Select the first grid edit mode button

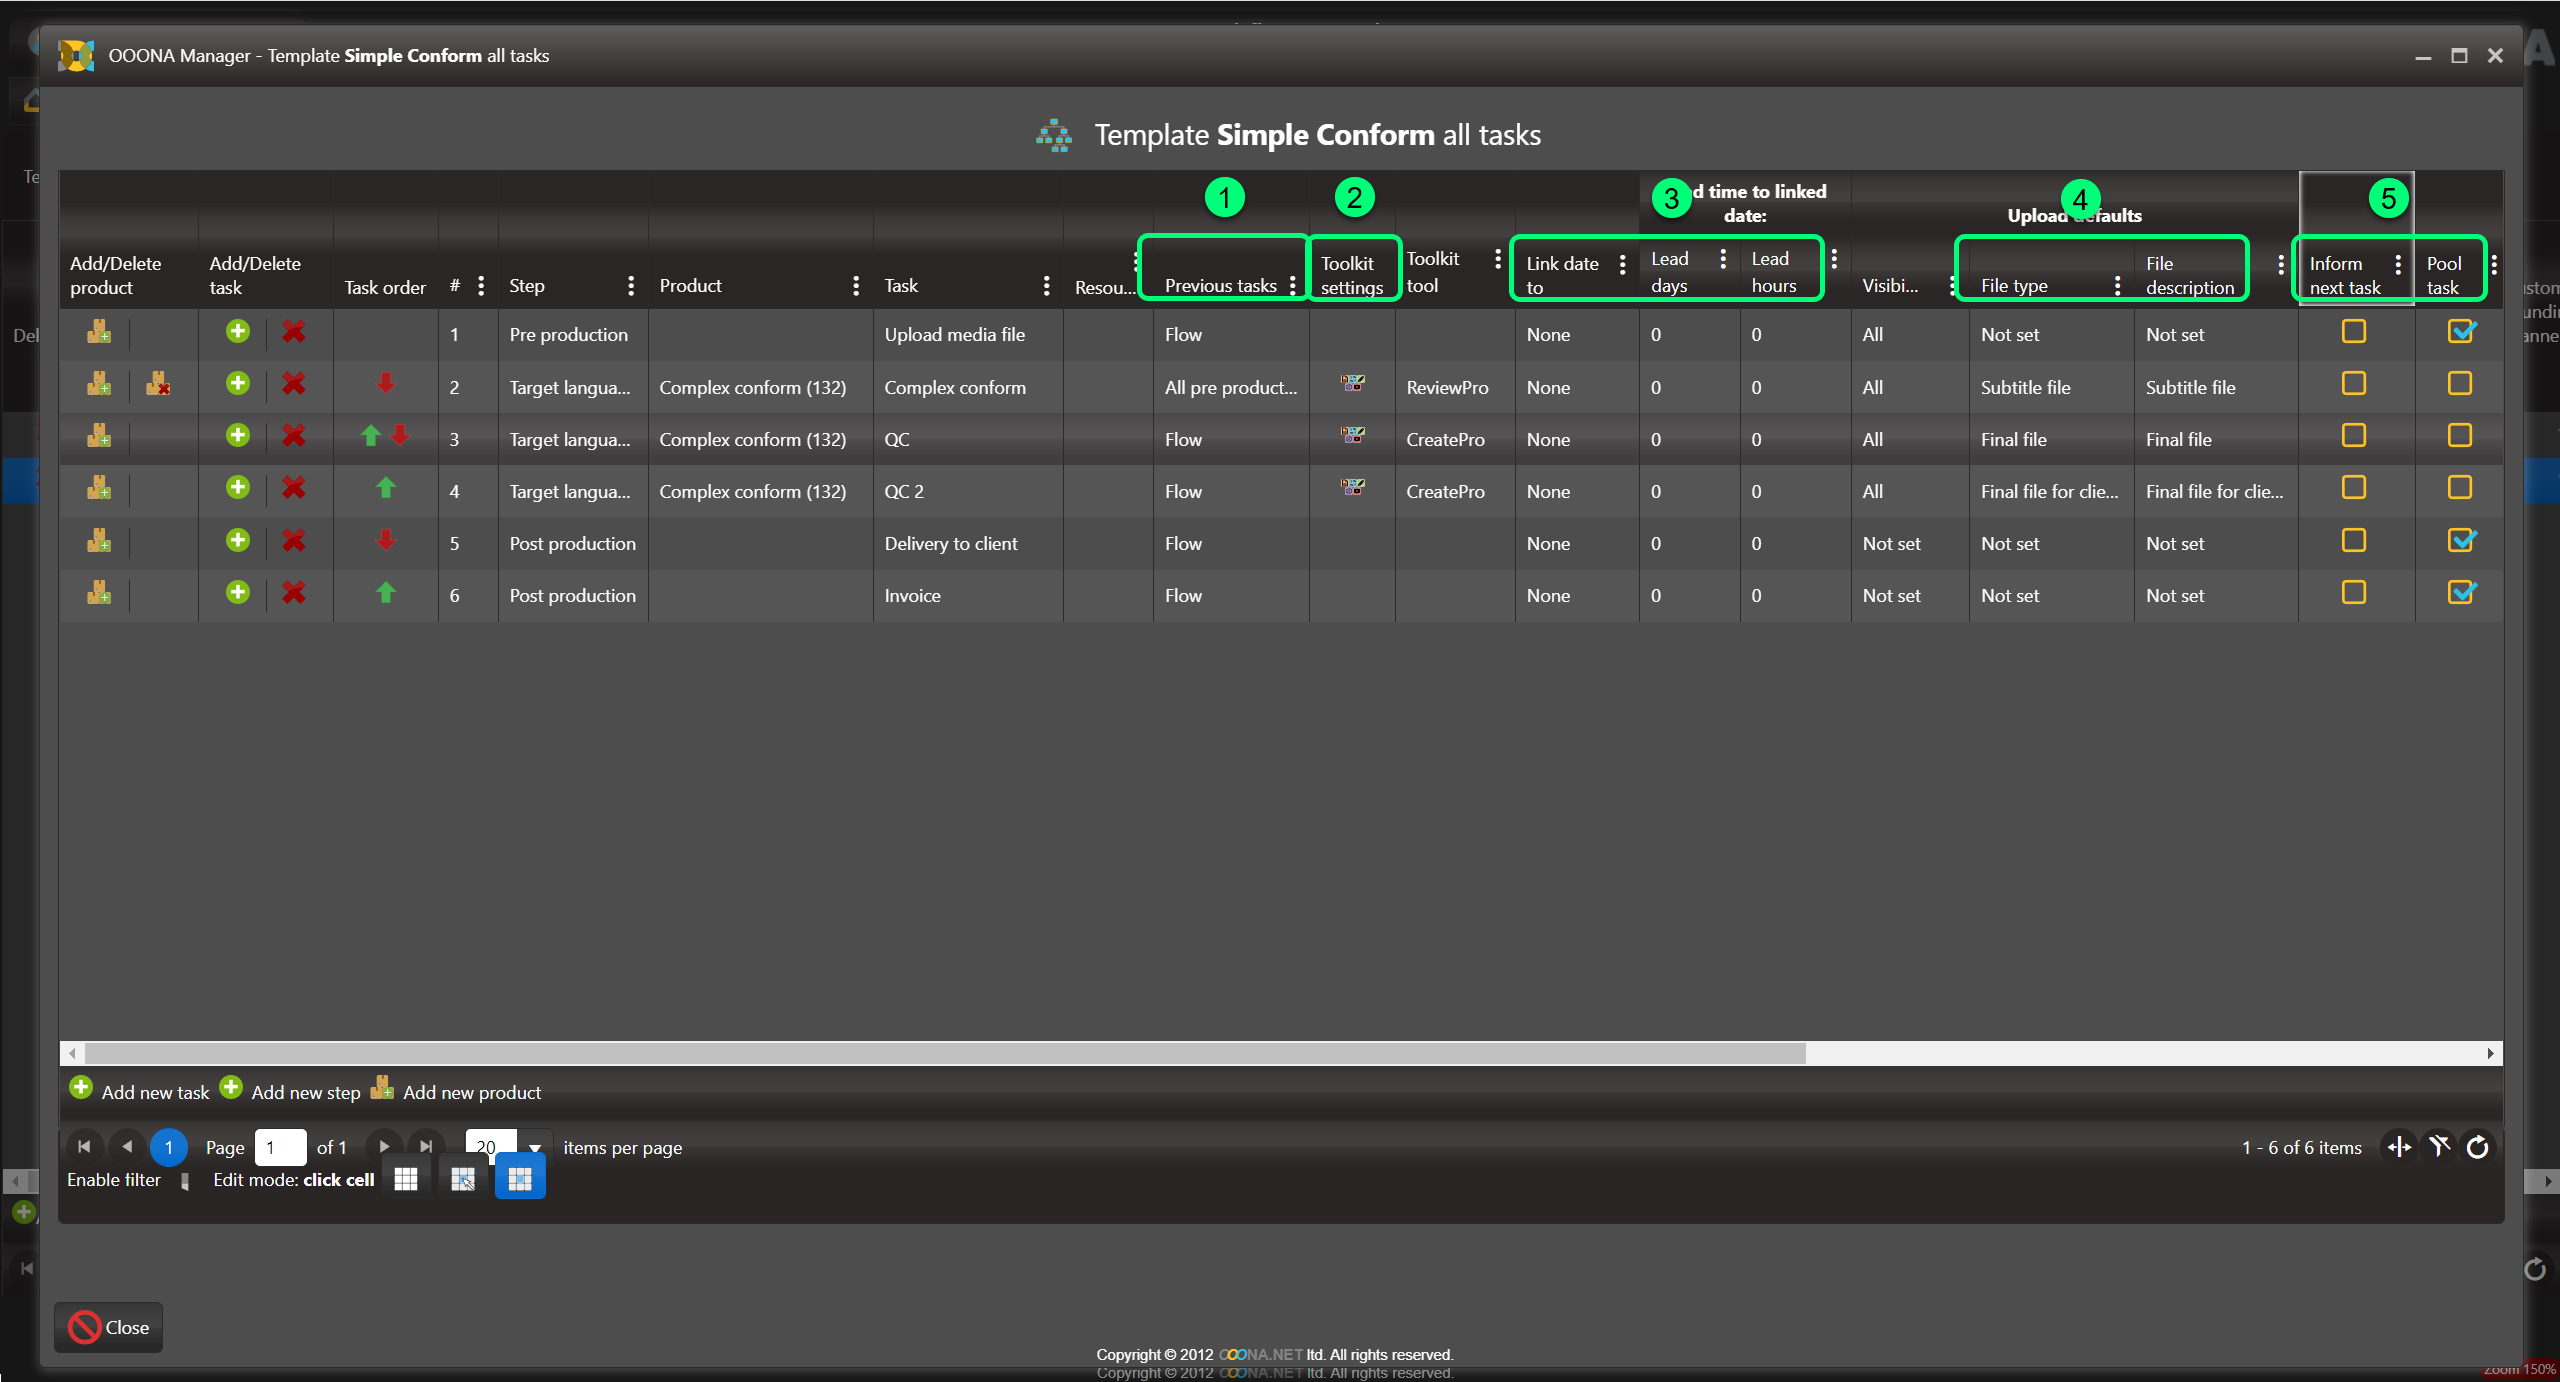(406, 1179)
